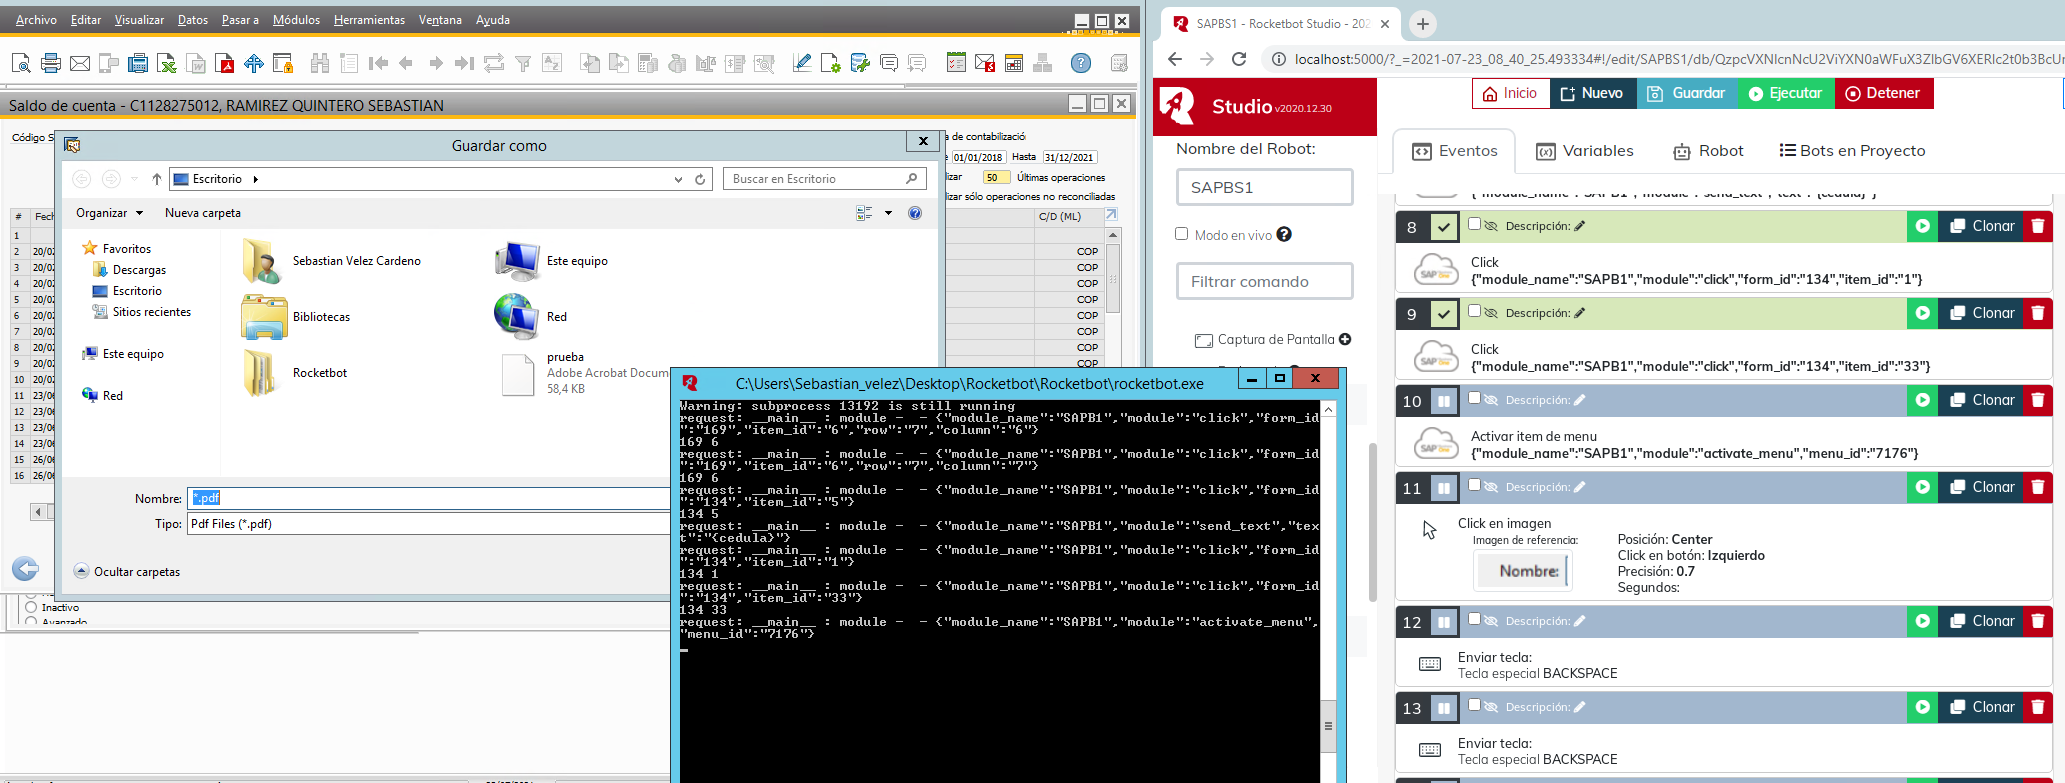Click the Guardar button in Rocketbot Studio
This screenshot has height=783, width=2065.
(1686, 93)
